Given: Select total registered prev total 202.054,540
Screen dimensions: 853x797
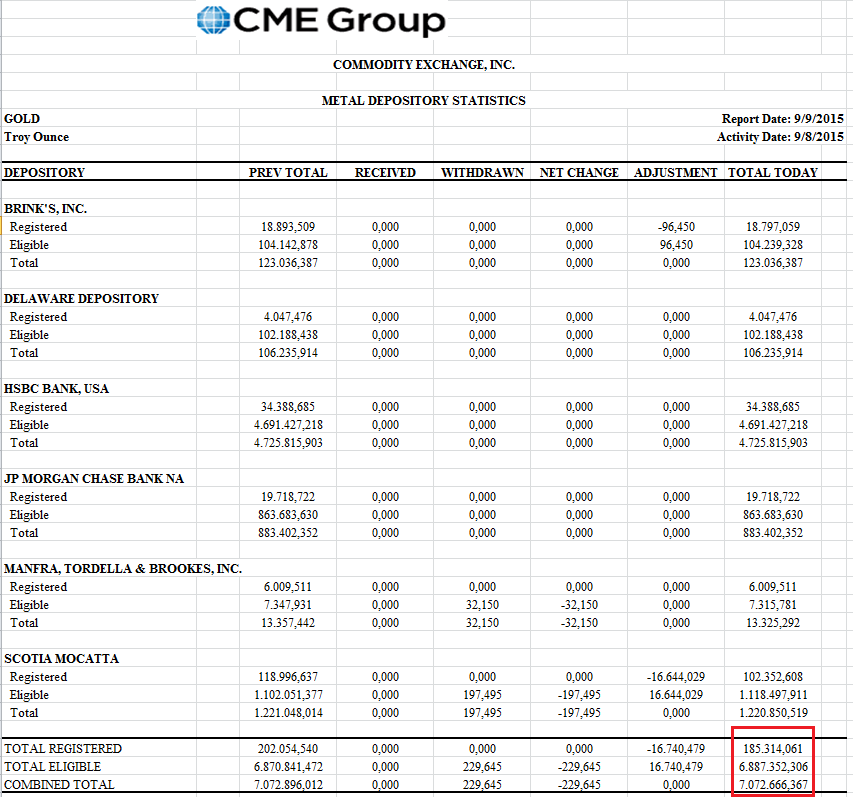Looking at the screenshot, I should 288,749.
